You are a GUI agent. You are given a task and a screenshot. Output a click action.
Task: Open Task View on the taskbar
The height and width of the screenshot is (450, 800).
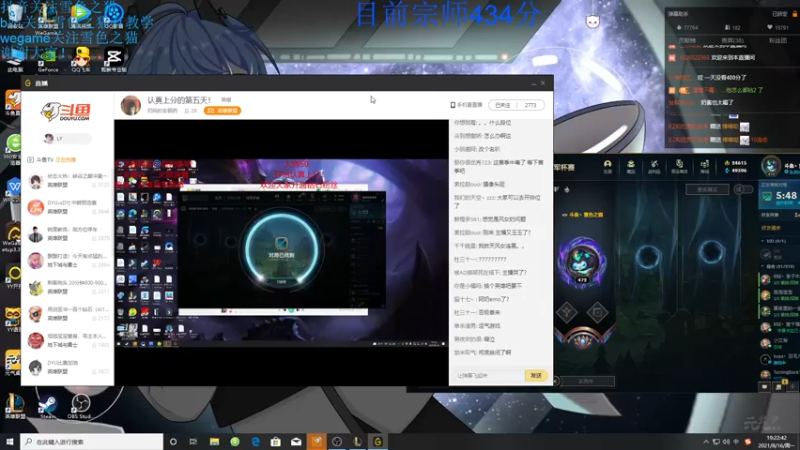coord(193,441)
